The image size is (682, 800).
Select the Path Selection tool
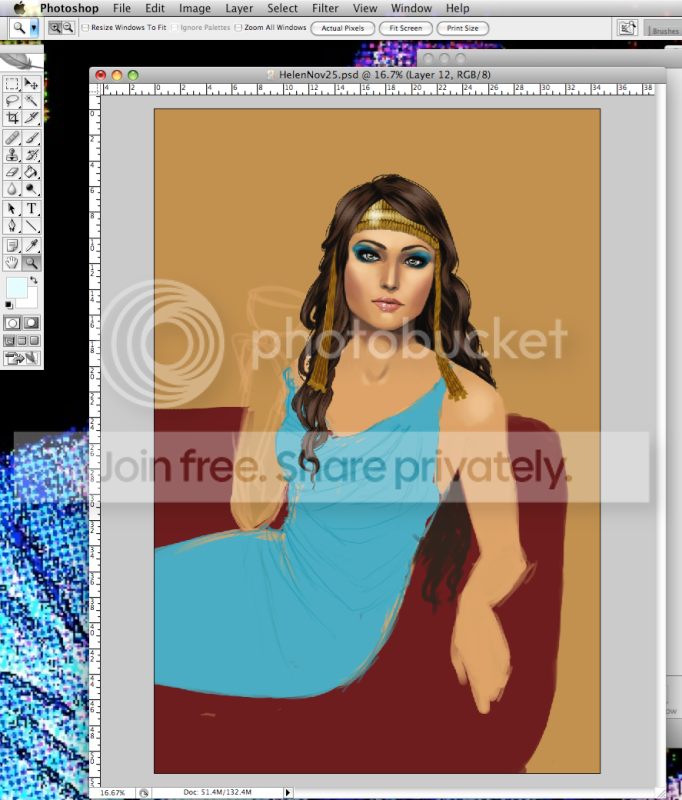pyautogui.click(x=12, y=209)
